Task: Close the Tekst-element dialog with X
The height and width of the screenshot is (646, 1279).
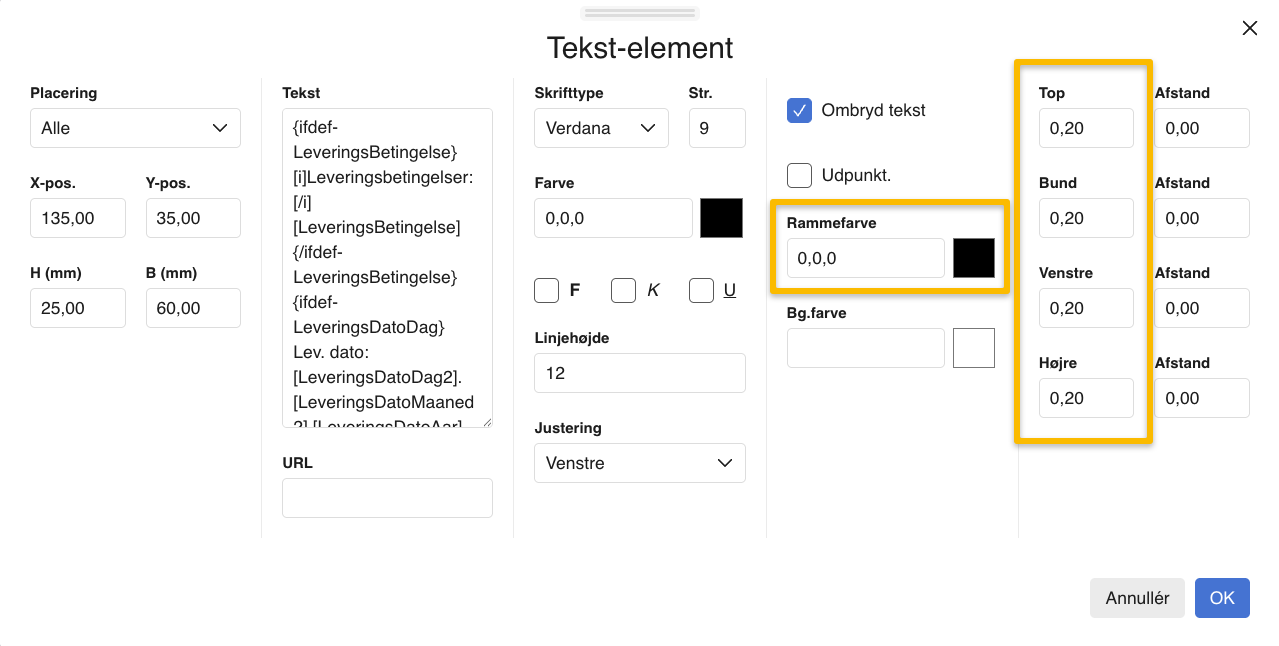Action: pyautogui.click(x=1249, y=29)
